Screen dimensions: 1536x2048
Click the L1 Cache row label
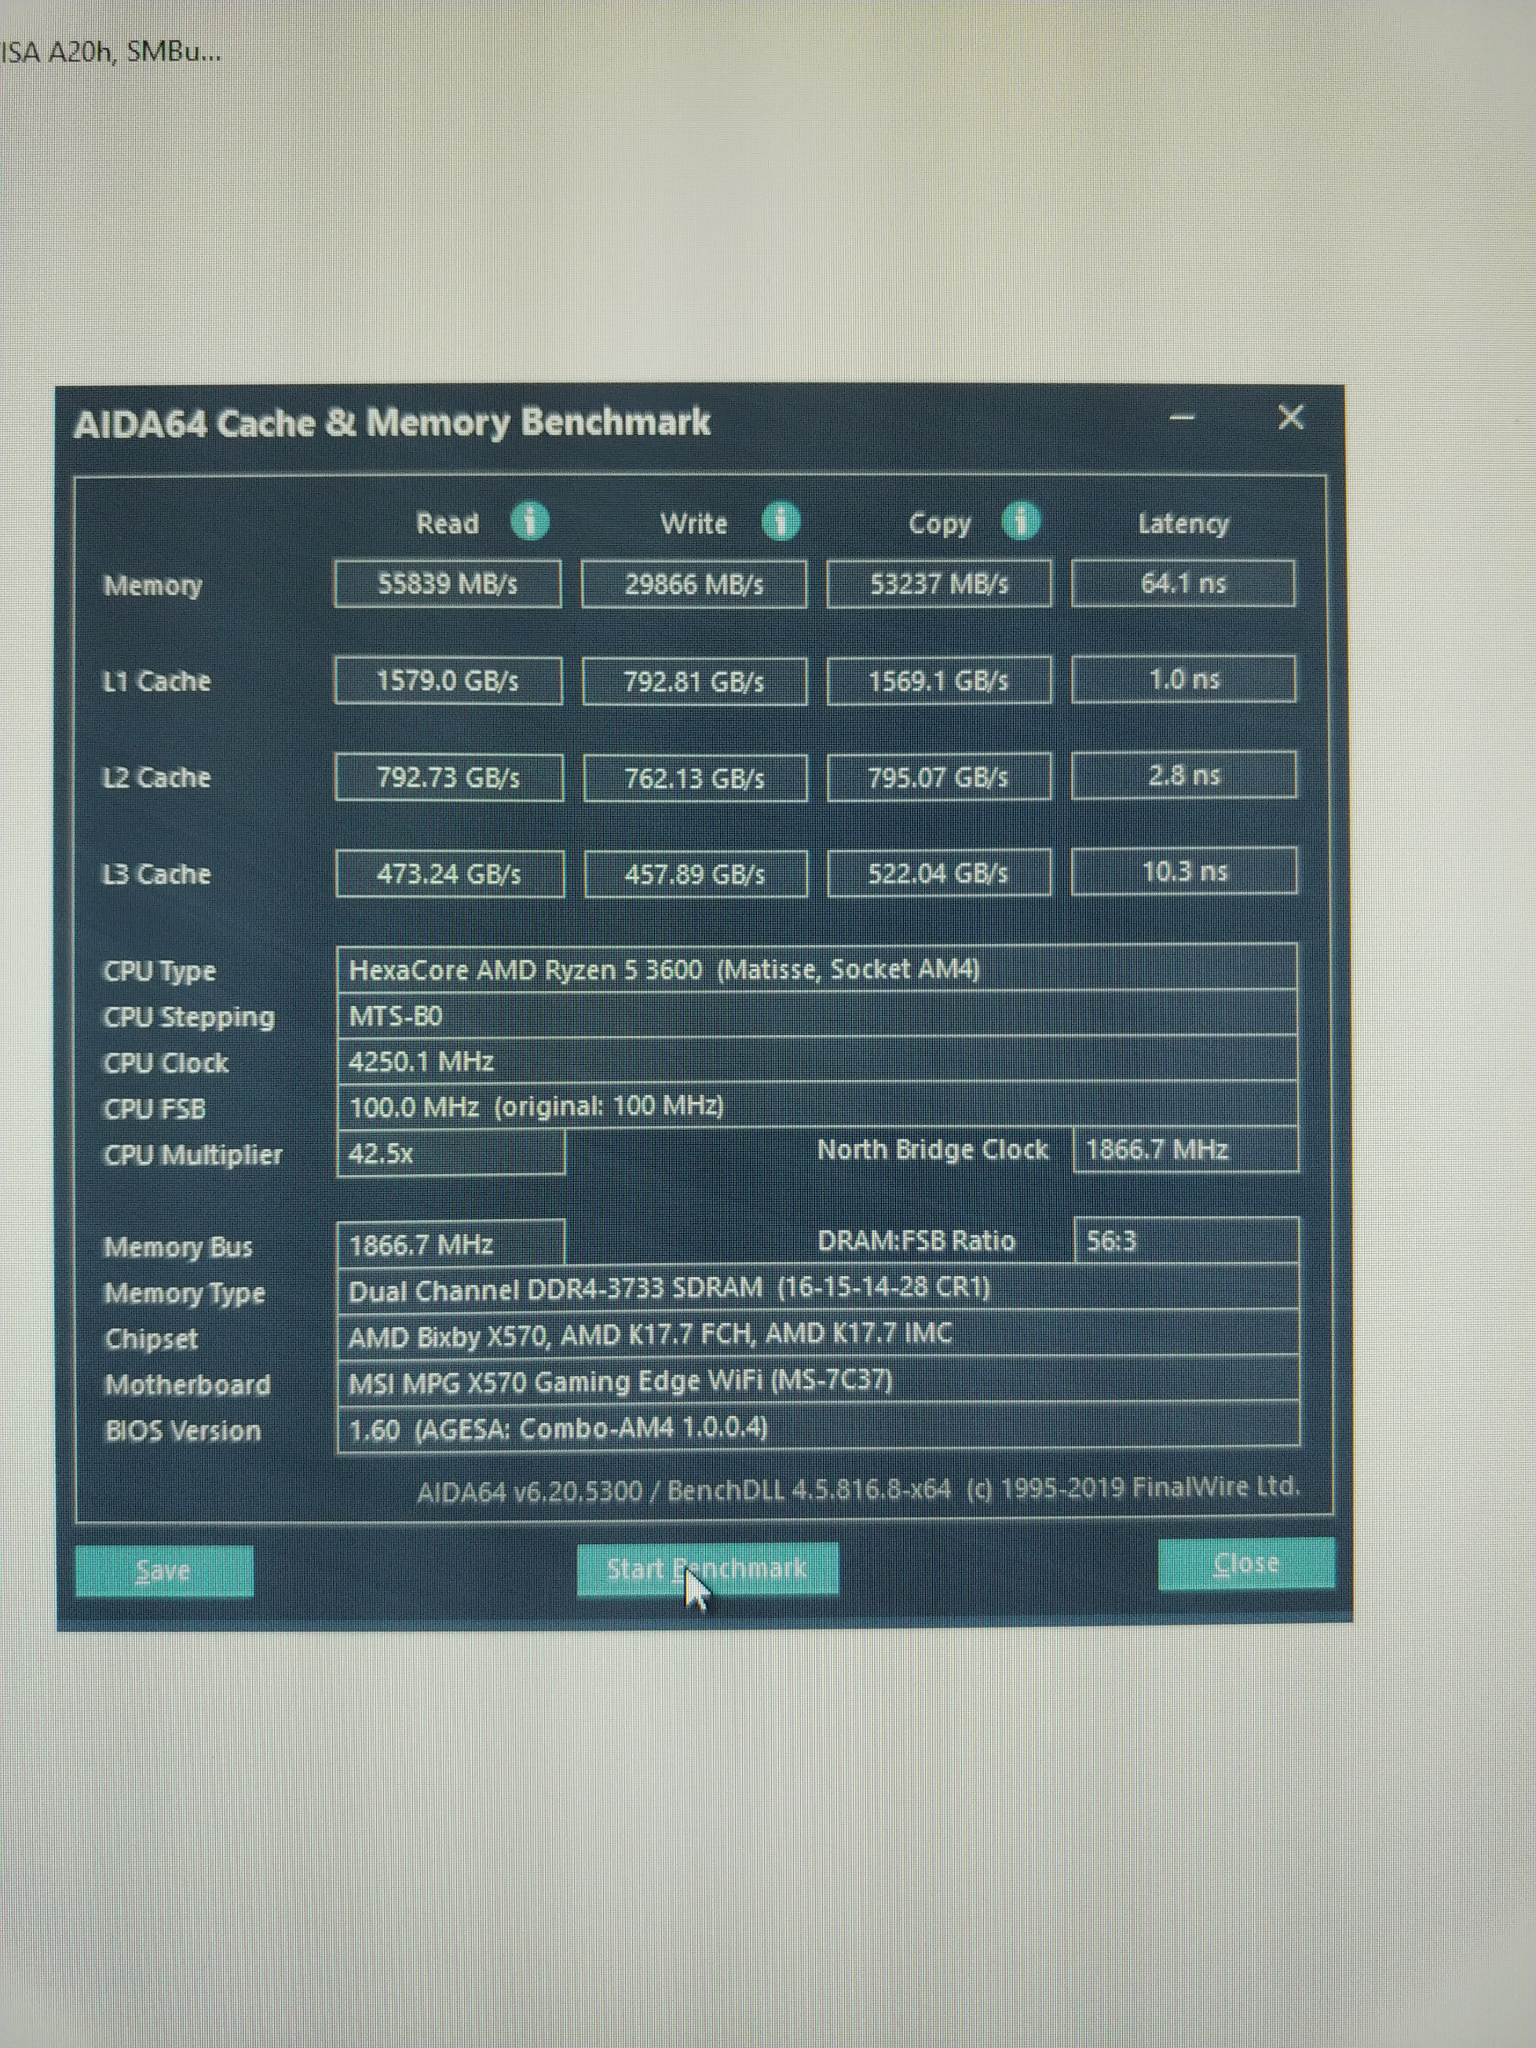pyautogui.click(x=157, y=682)
